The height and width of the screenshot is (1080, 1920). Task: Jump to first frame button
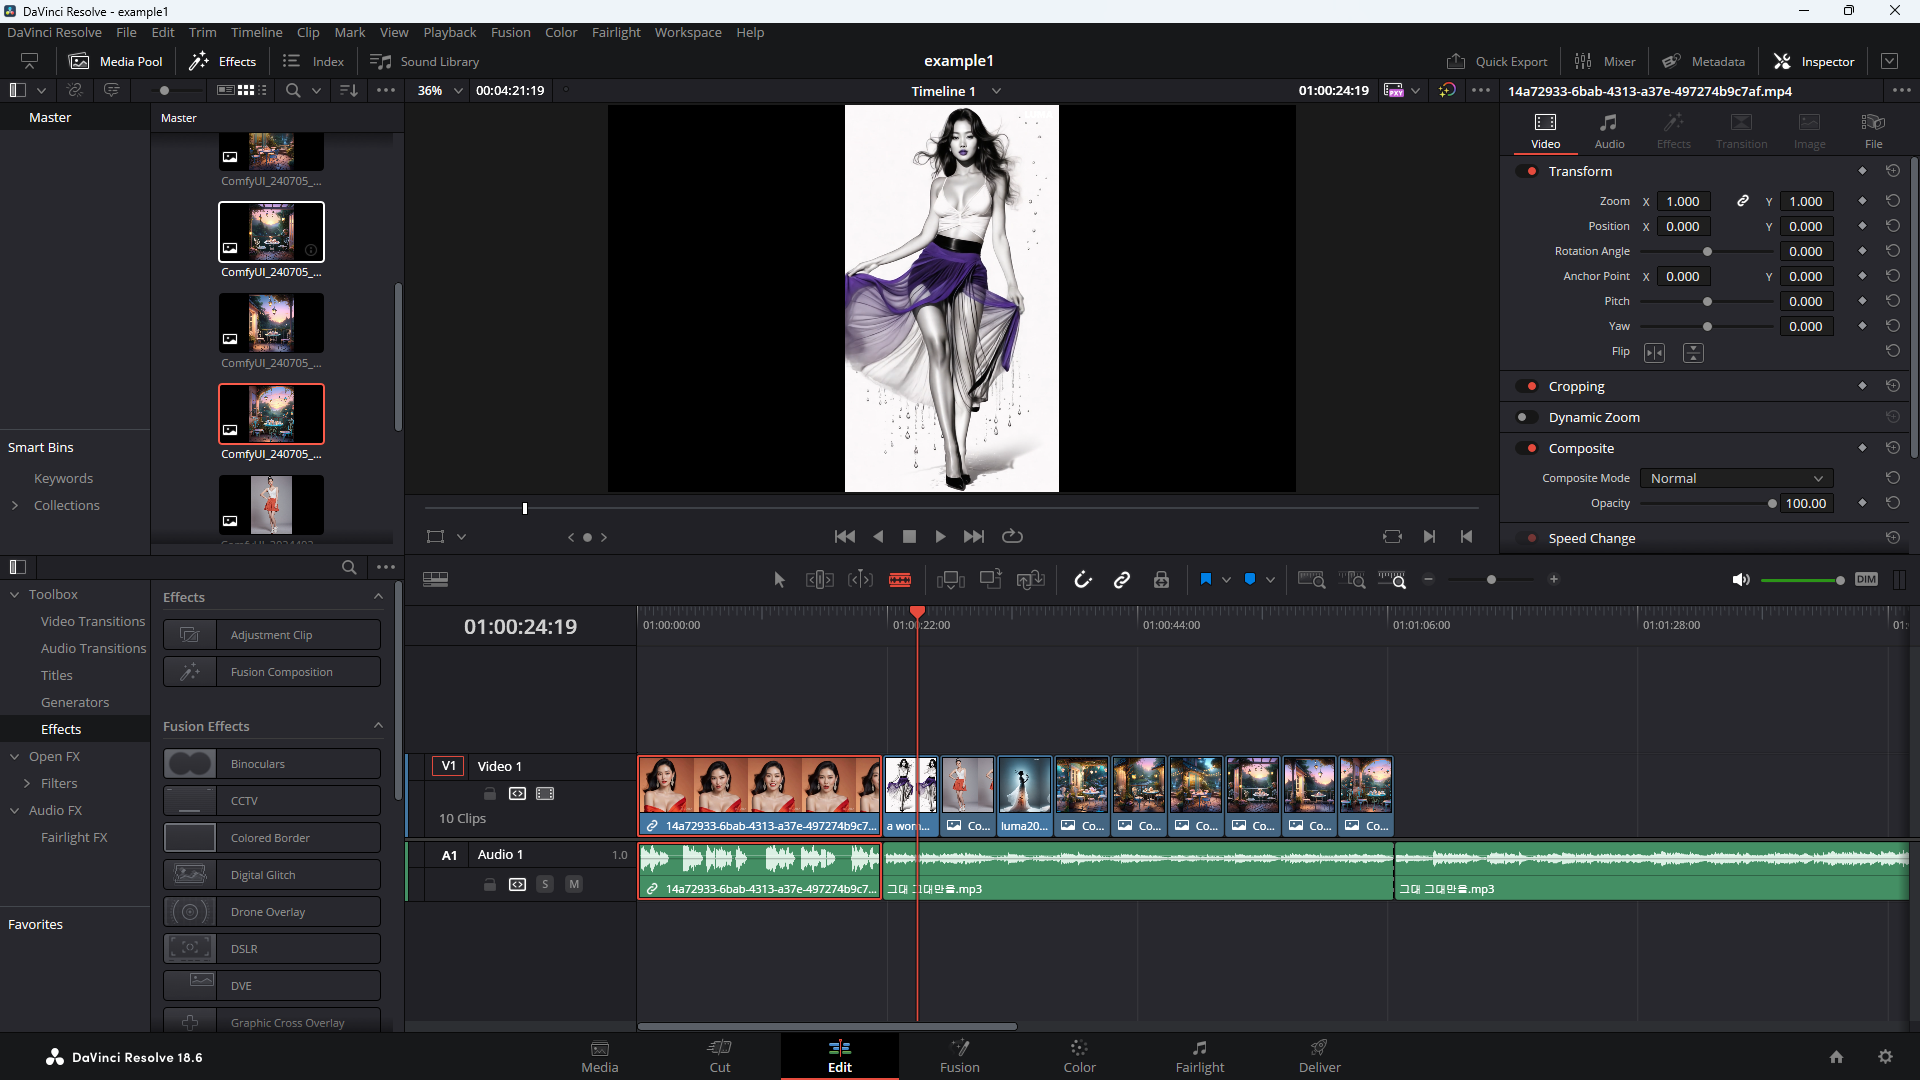point(845,537)
